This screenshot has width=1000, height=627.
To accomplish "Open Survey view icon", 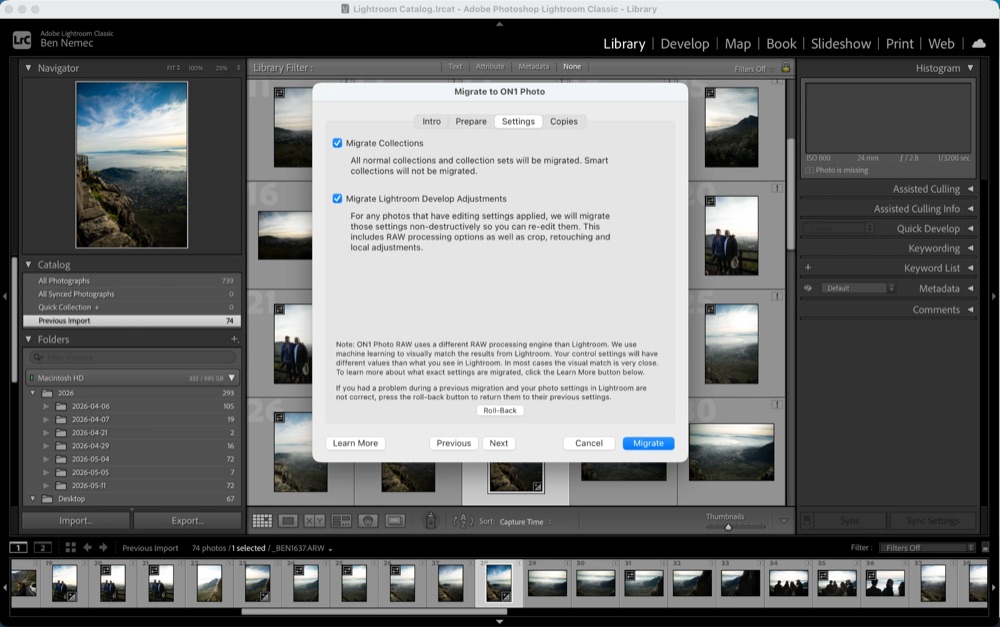I will point(341,521).
